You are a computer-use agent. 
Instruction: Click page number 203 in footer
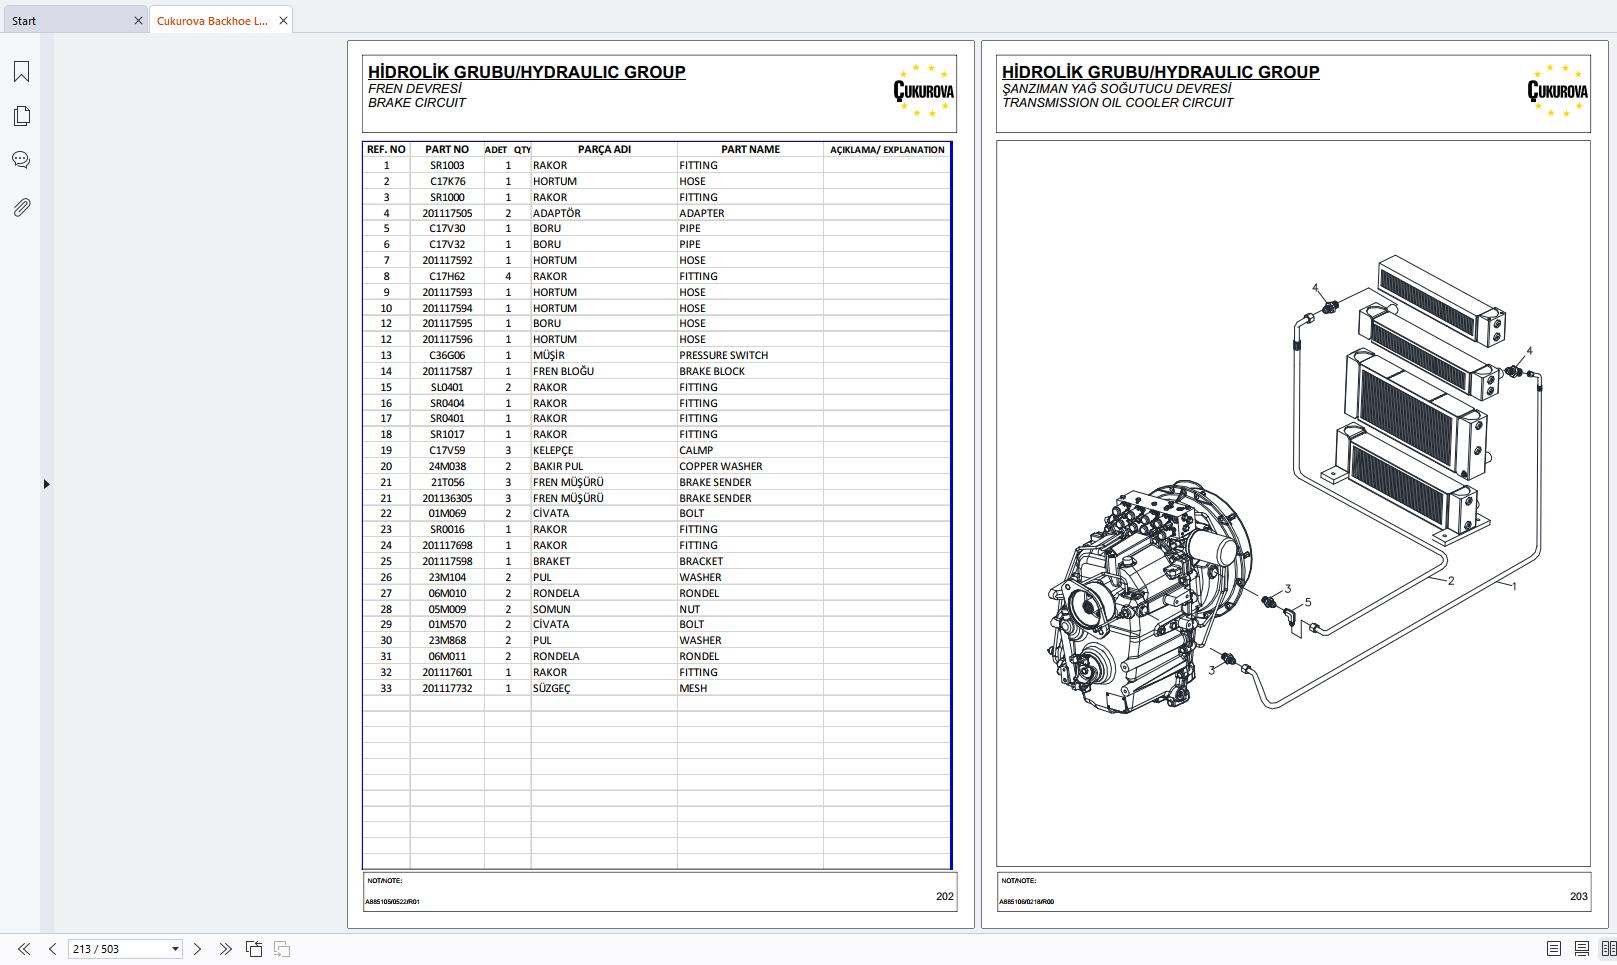[1579, 896]
